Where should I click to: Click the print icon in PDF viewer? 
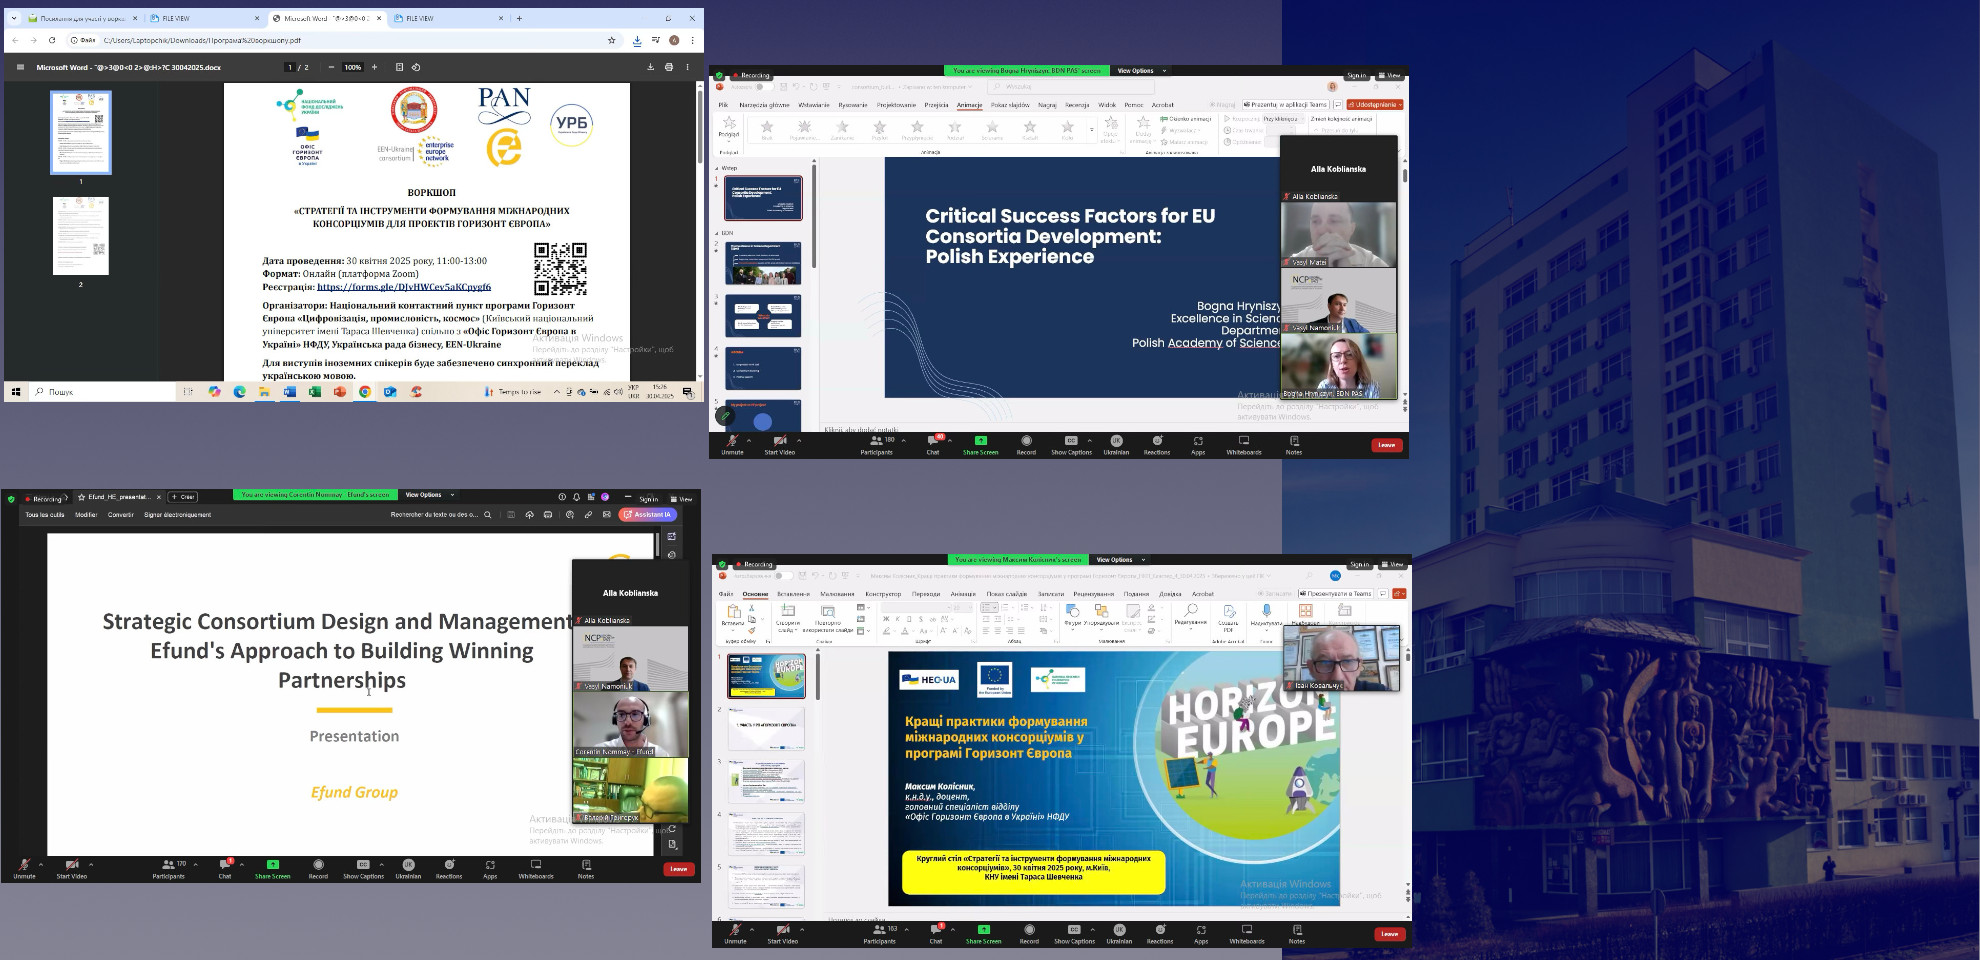pyautogui.click(x=668, y=67)
